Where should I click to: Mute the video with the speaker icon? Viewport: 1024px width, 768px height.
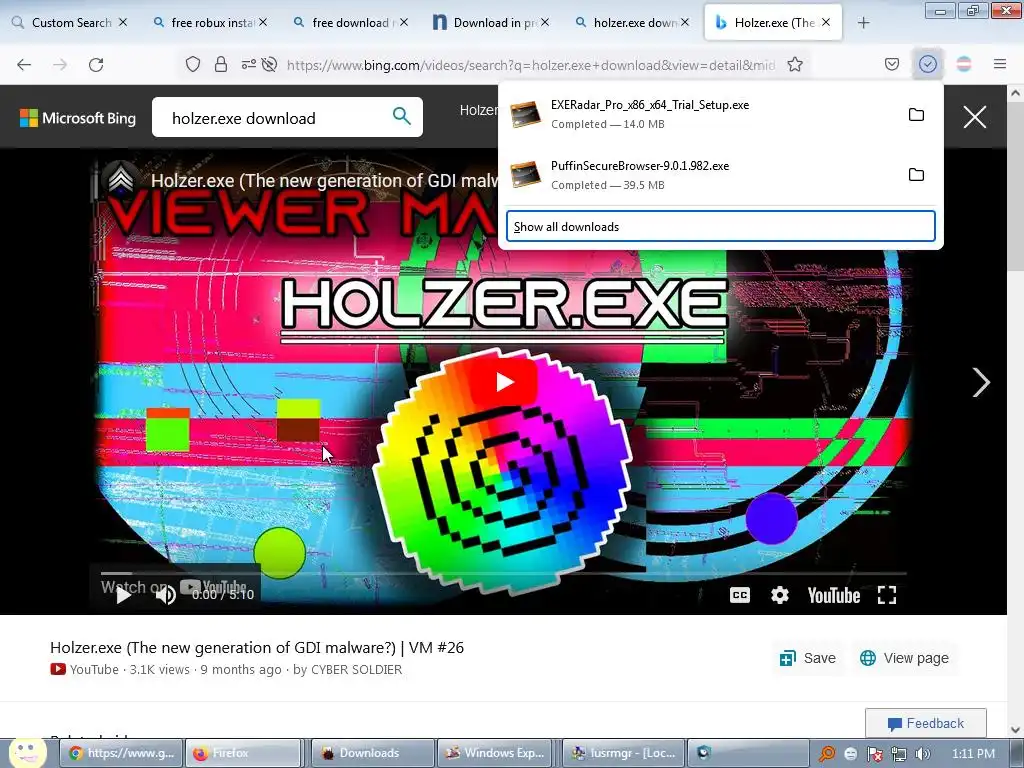166,595
